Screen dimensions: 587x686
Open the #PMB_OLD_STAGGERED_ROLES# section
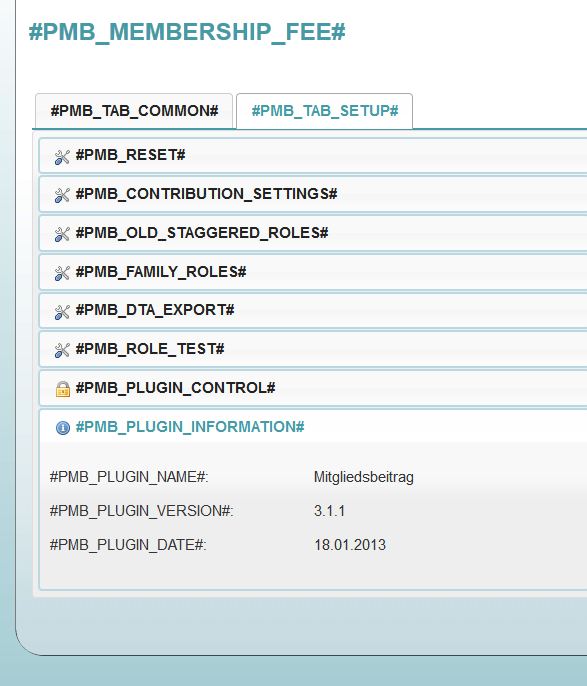click(313, 233)
